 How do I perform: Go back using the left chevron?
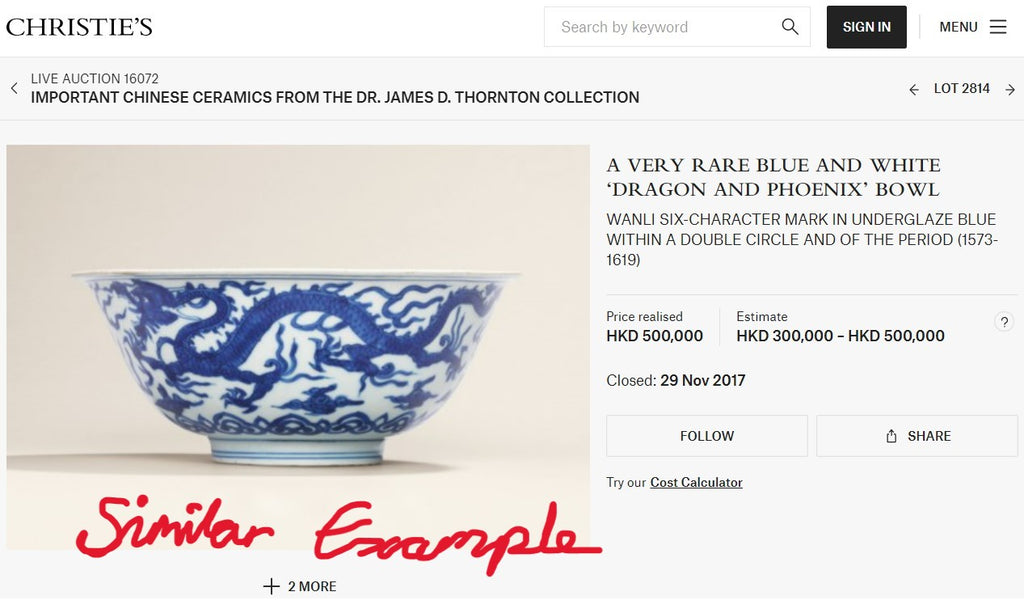click(14, 88)
